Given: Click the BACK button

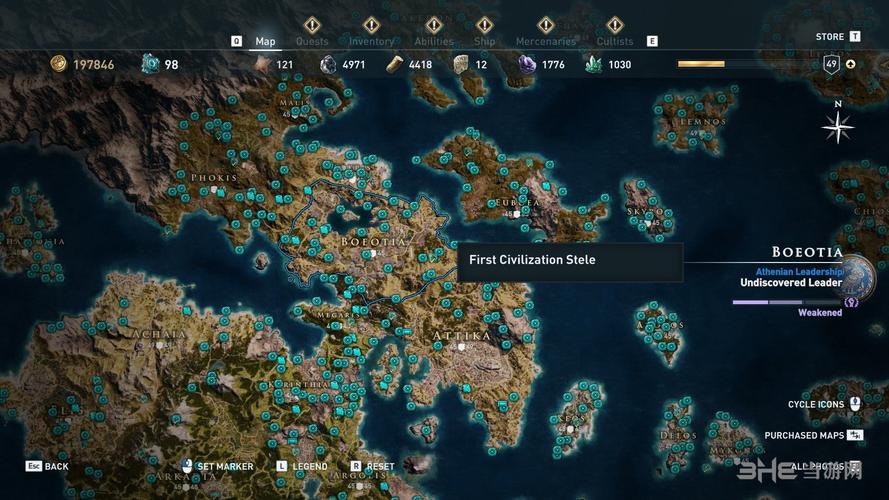Looking at the screenshot, I should click(x=47, y=466).
